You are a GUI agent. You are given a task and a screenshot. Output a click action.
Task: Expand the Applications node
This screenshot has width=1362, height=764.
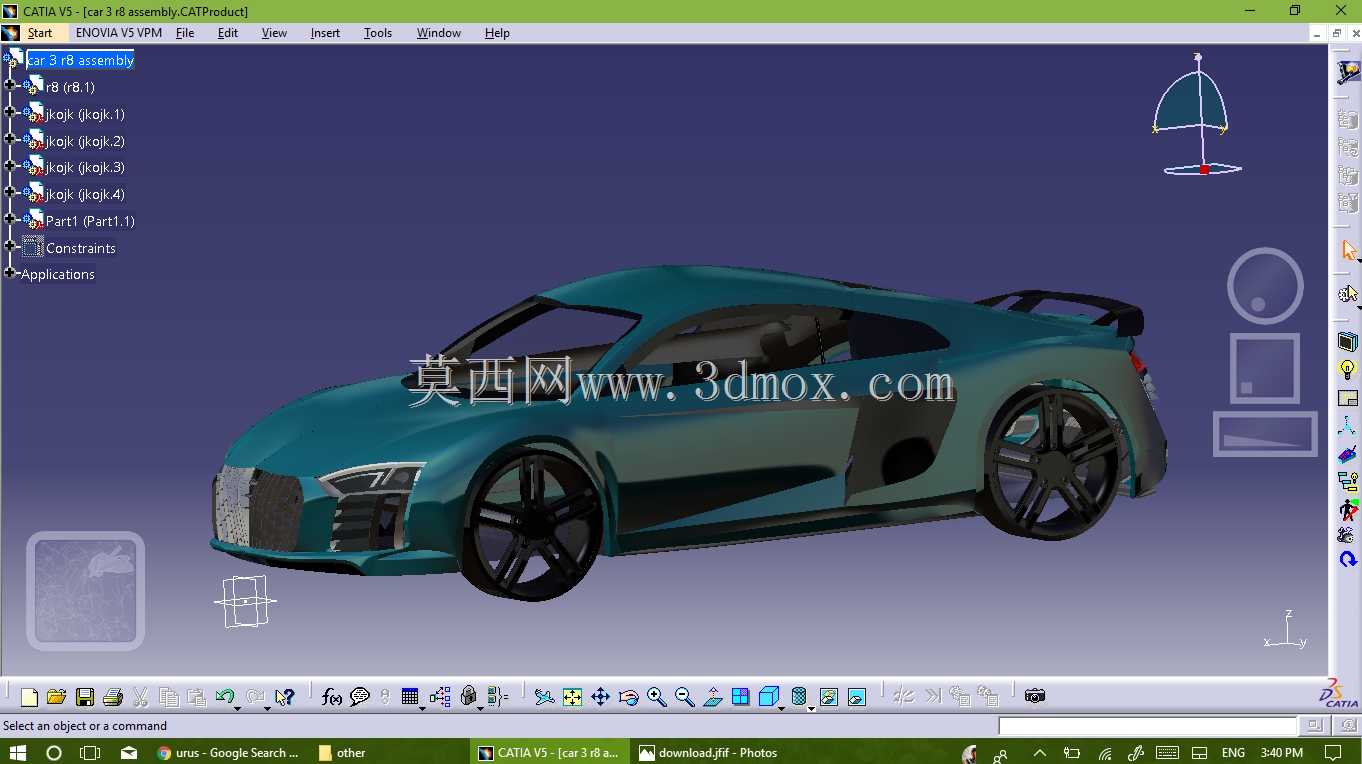pyautogui.click(x=10, y=274)
